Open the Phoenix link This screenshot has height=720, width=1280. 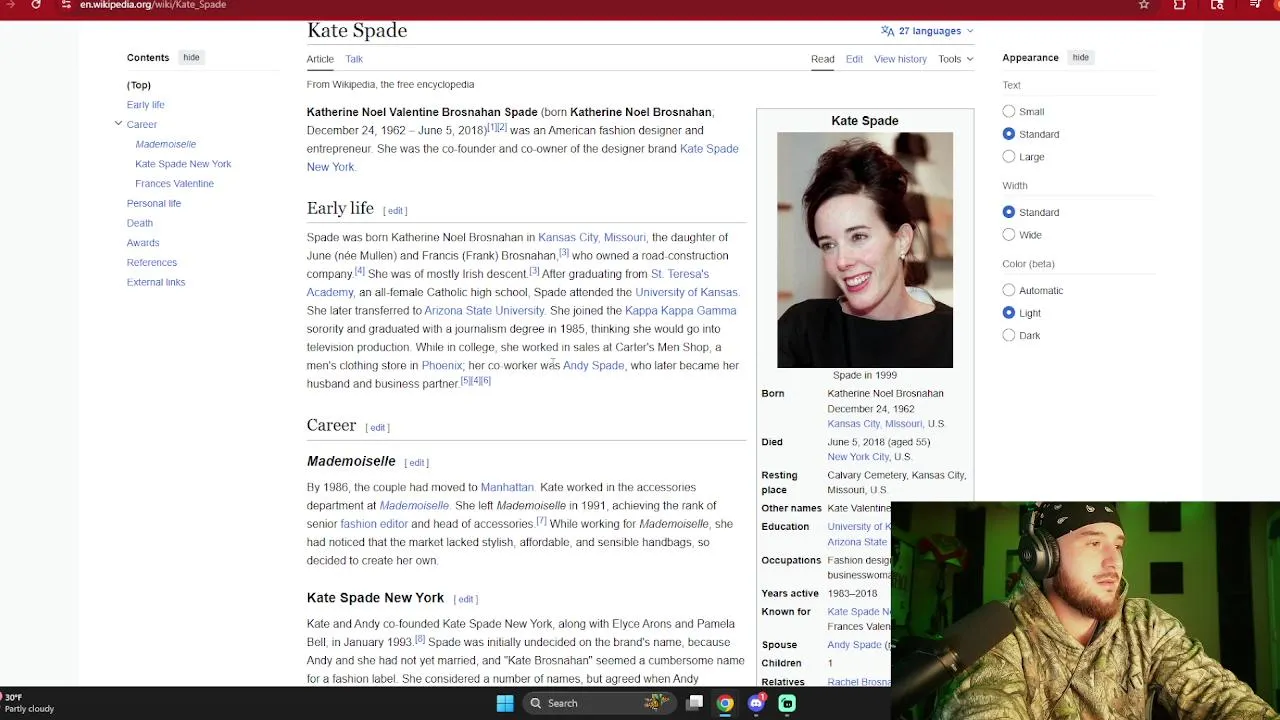click(x=442, y=366)
